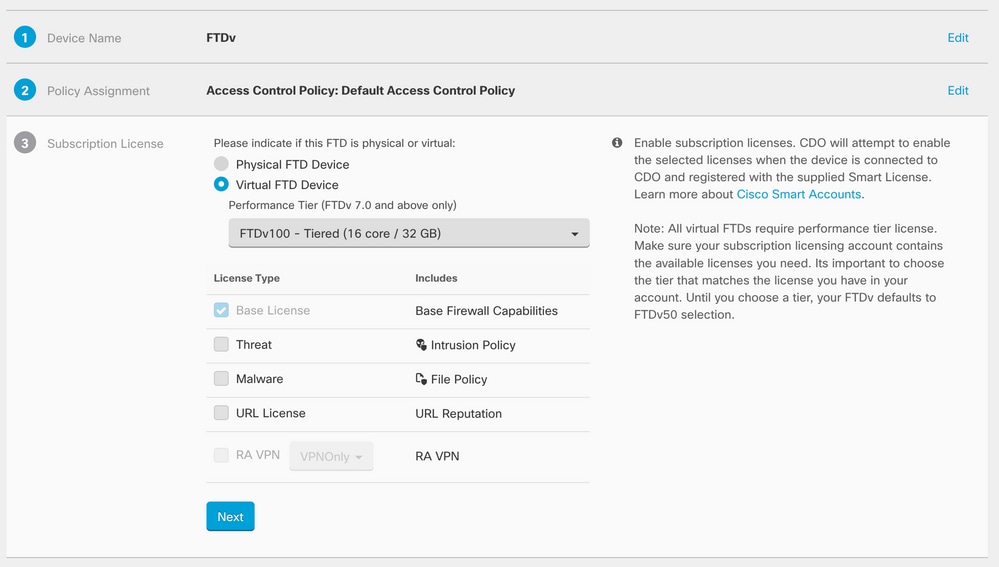
Task: Click the step 2 circle icon
Action: click(x=25, y=90)
